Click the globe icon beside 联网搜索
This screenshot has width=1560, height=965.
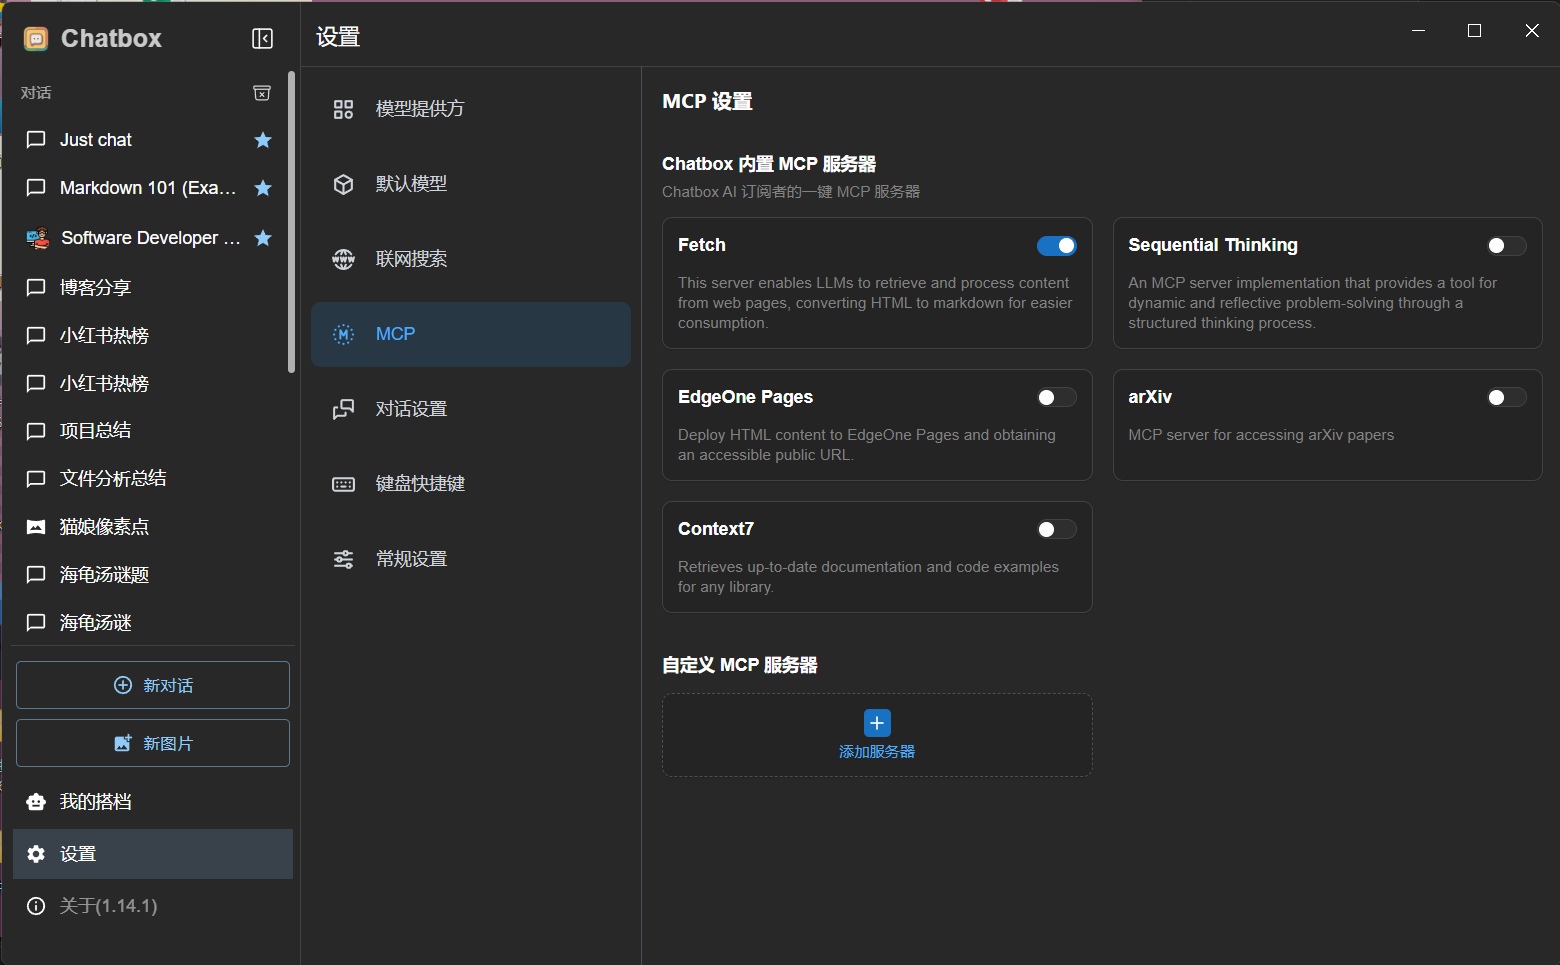point(343,259)
